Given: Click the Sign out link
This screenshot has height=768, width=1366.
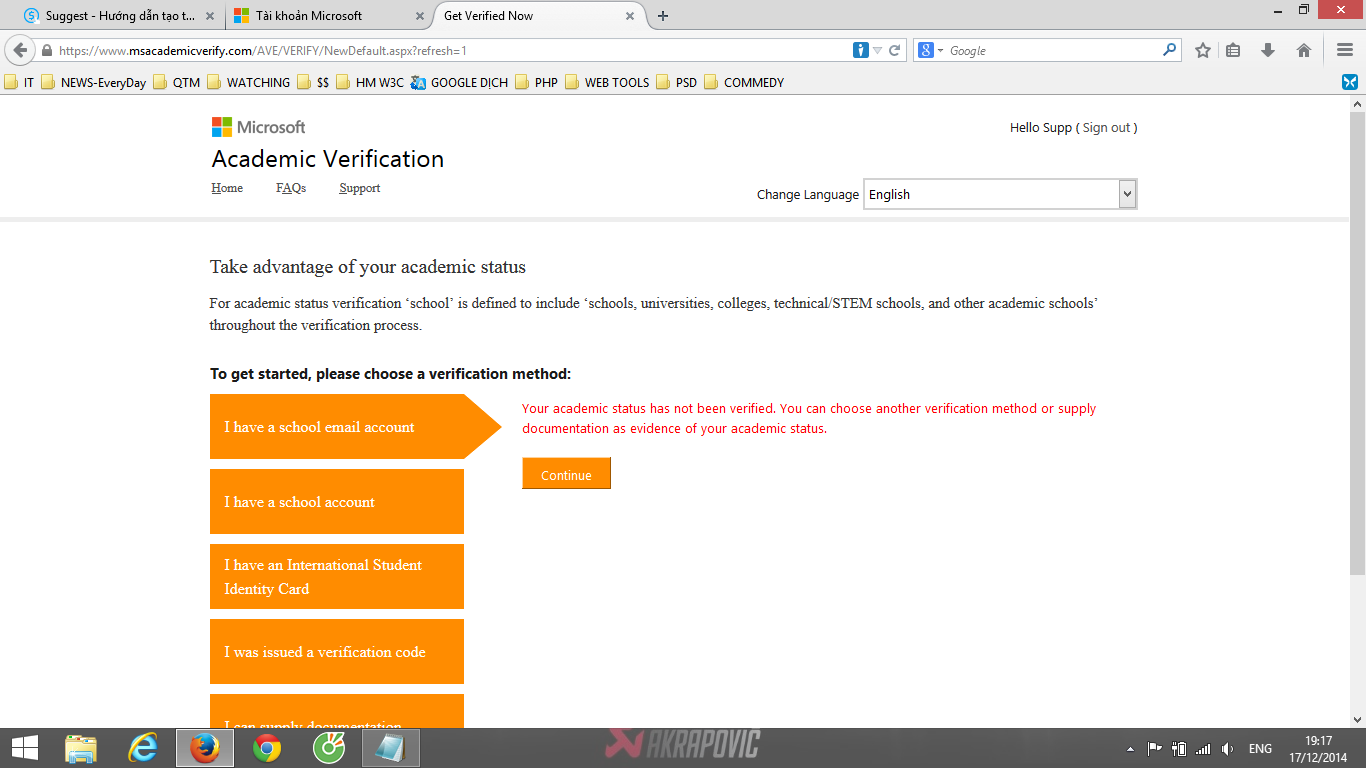Looking at the screenshot, I should tap(1106, 128).
